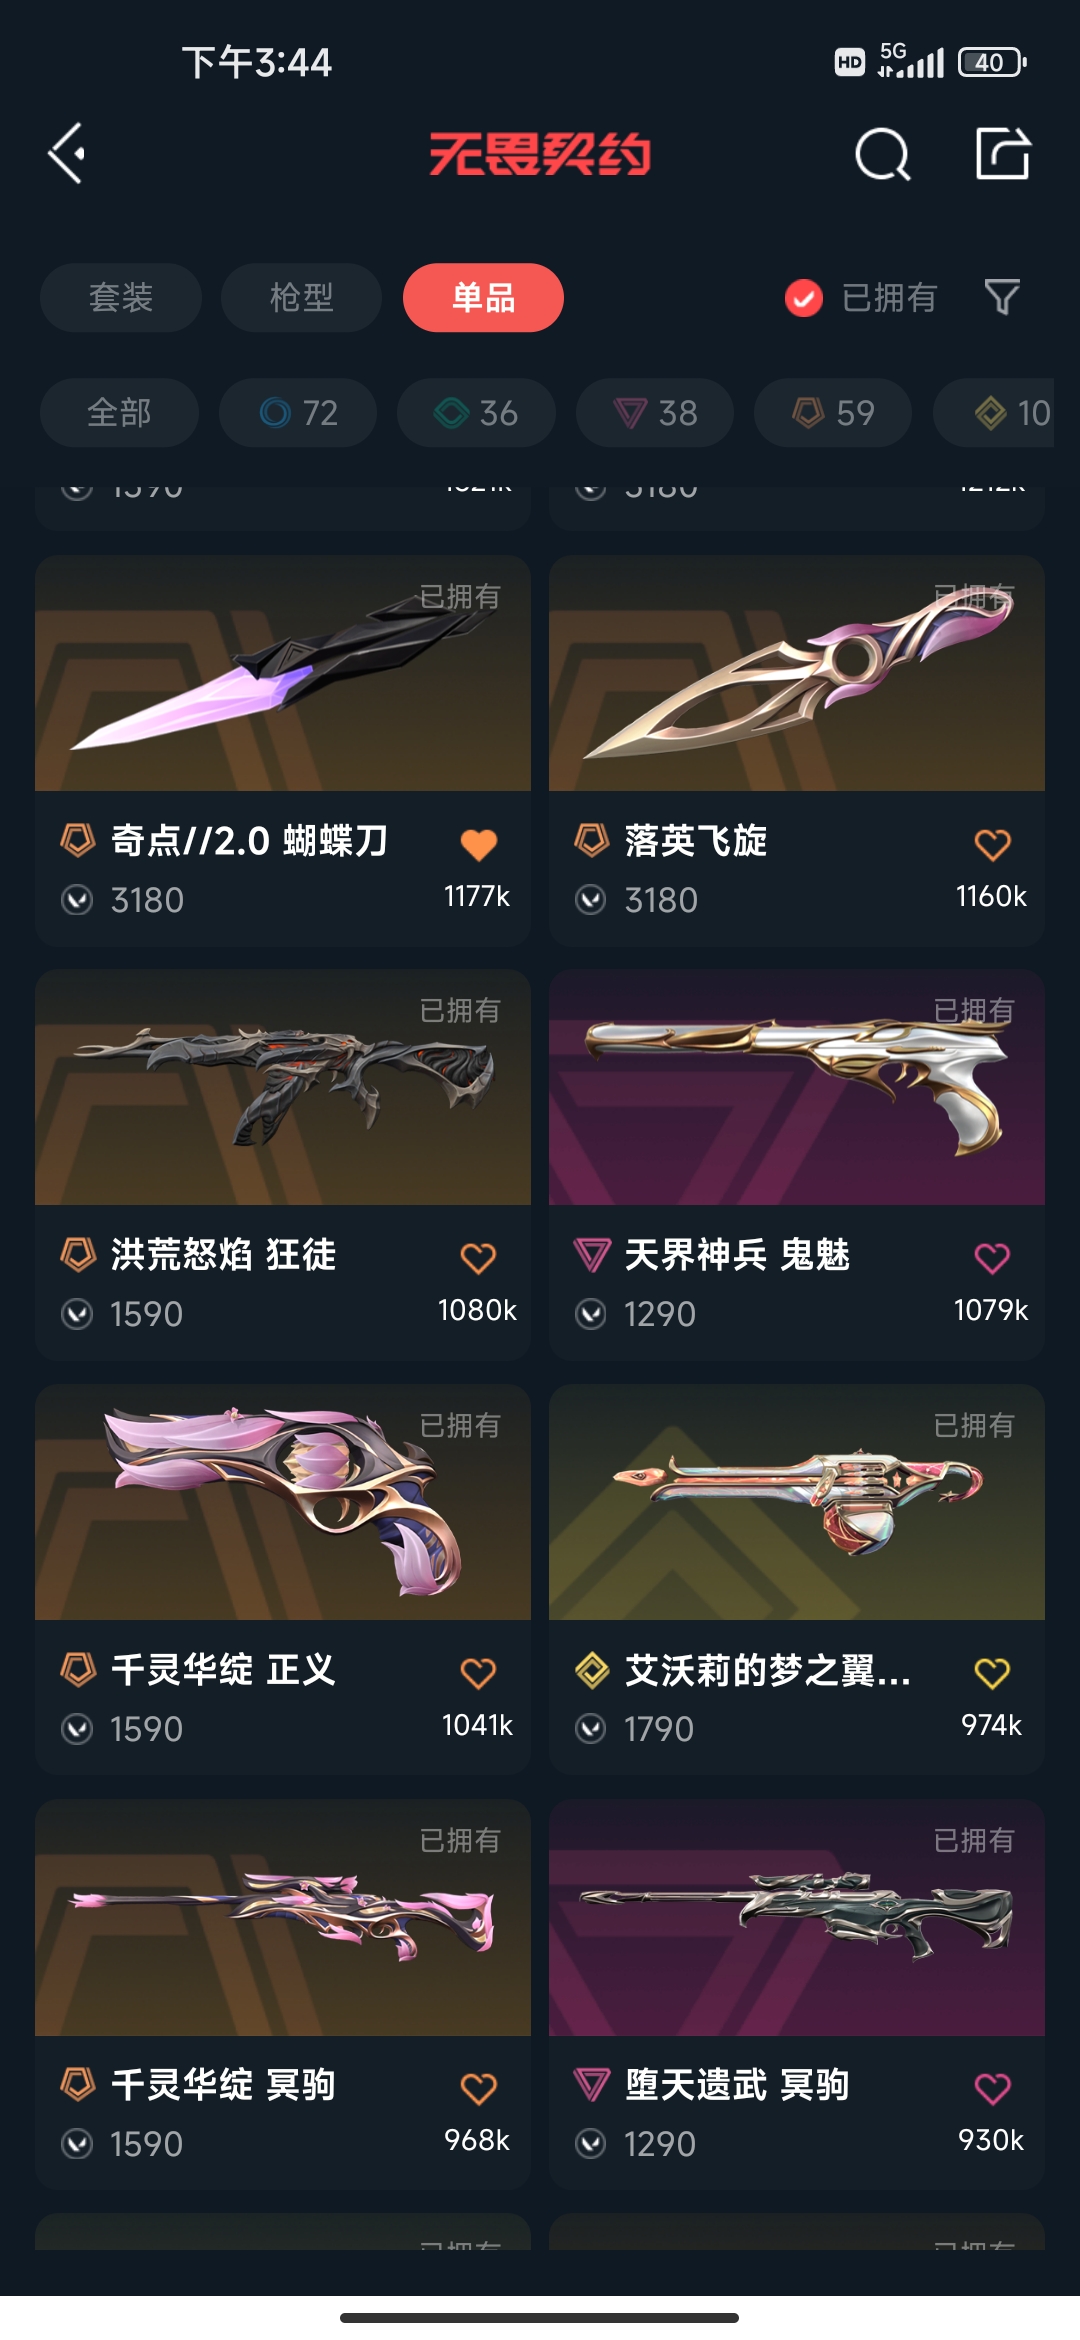Image resolution: width=1080 pixels, height=2340 pixels.
Task: Open the filter funnel icon
Action: 1002,297
